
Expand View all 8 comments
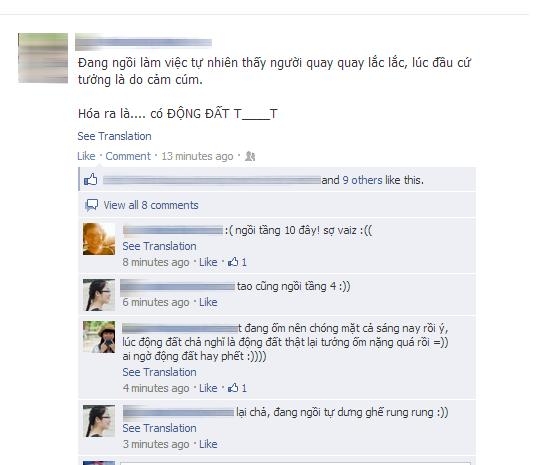pyautogui.click(x=151, y=205)
